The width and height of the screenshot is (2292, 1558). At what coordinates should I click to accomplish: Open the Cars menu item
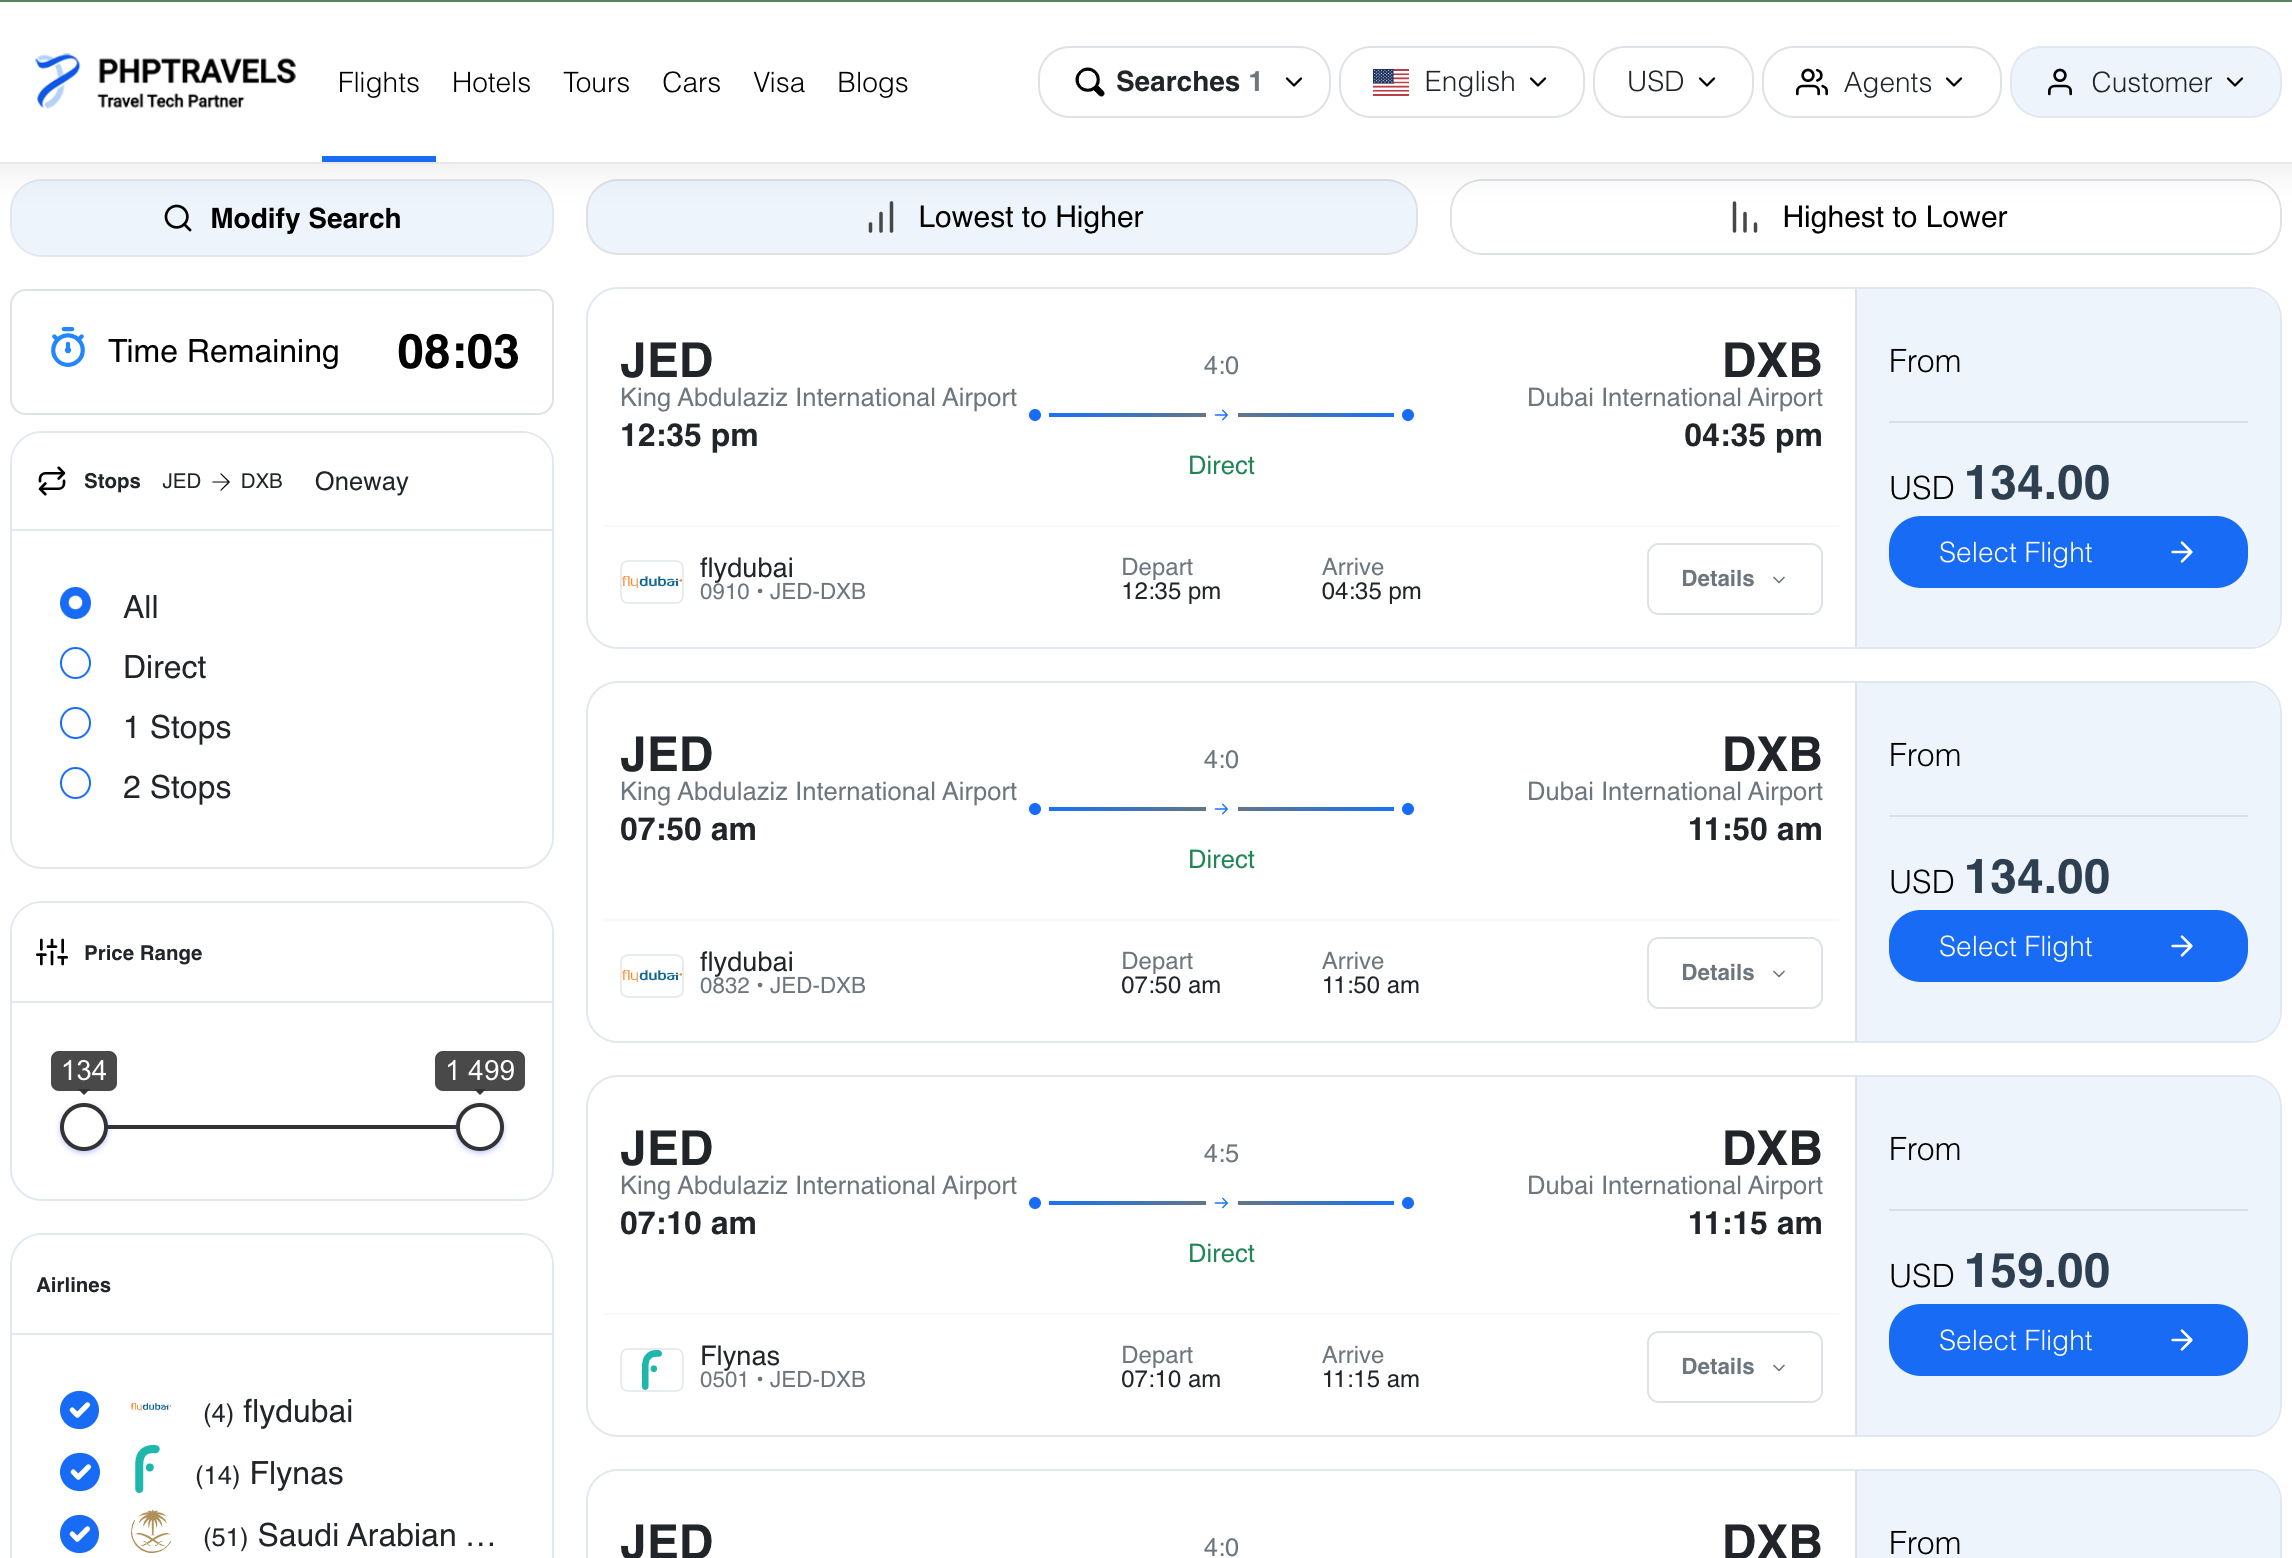pos(691,82)
